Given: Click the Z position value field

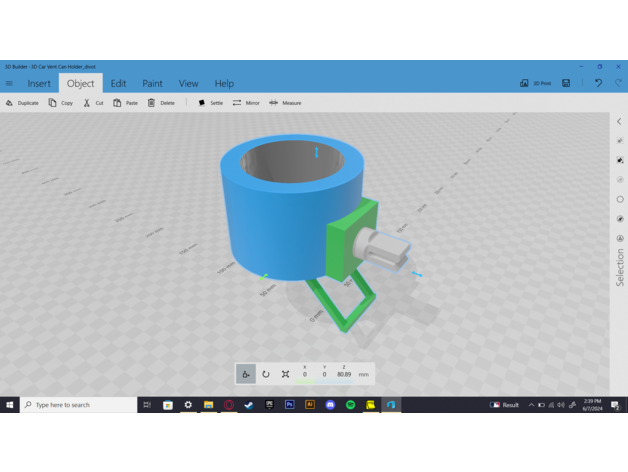Looking at the screenshot, I should click(344, 375).
